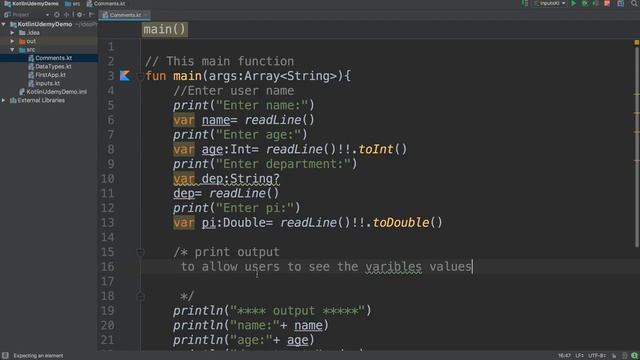The height and width of the screenshot is (360, 640).
Task: Select FirstApp.kt in the project tree
Action: [x=50, y=75]
